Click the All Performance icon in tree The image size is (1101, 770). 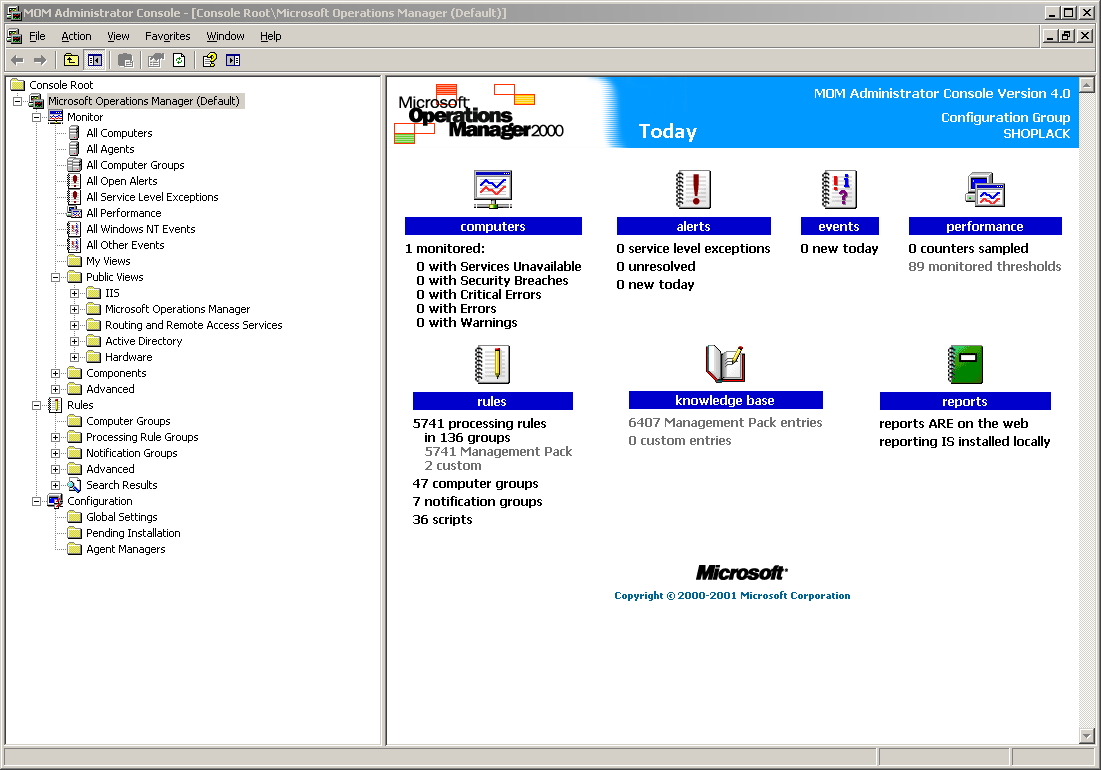(x=74, y=213)
